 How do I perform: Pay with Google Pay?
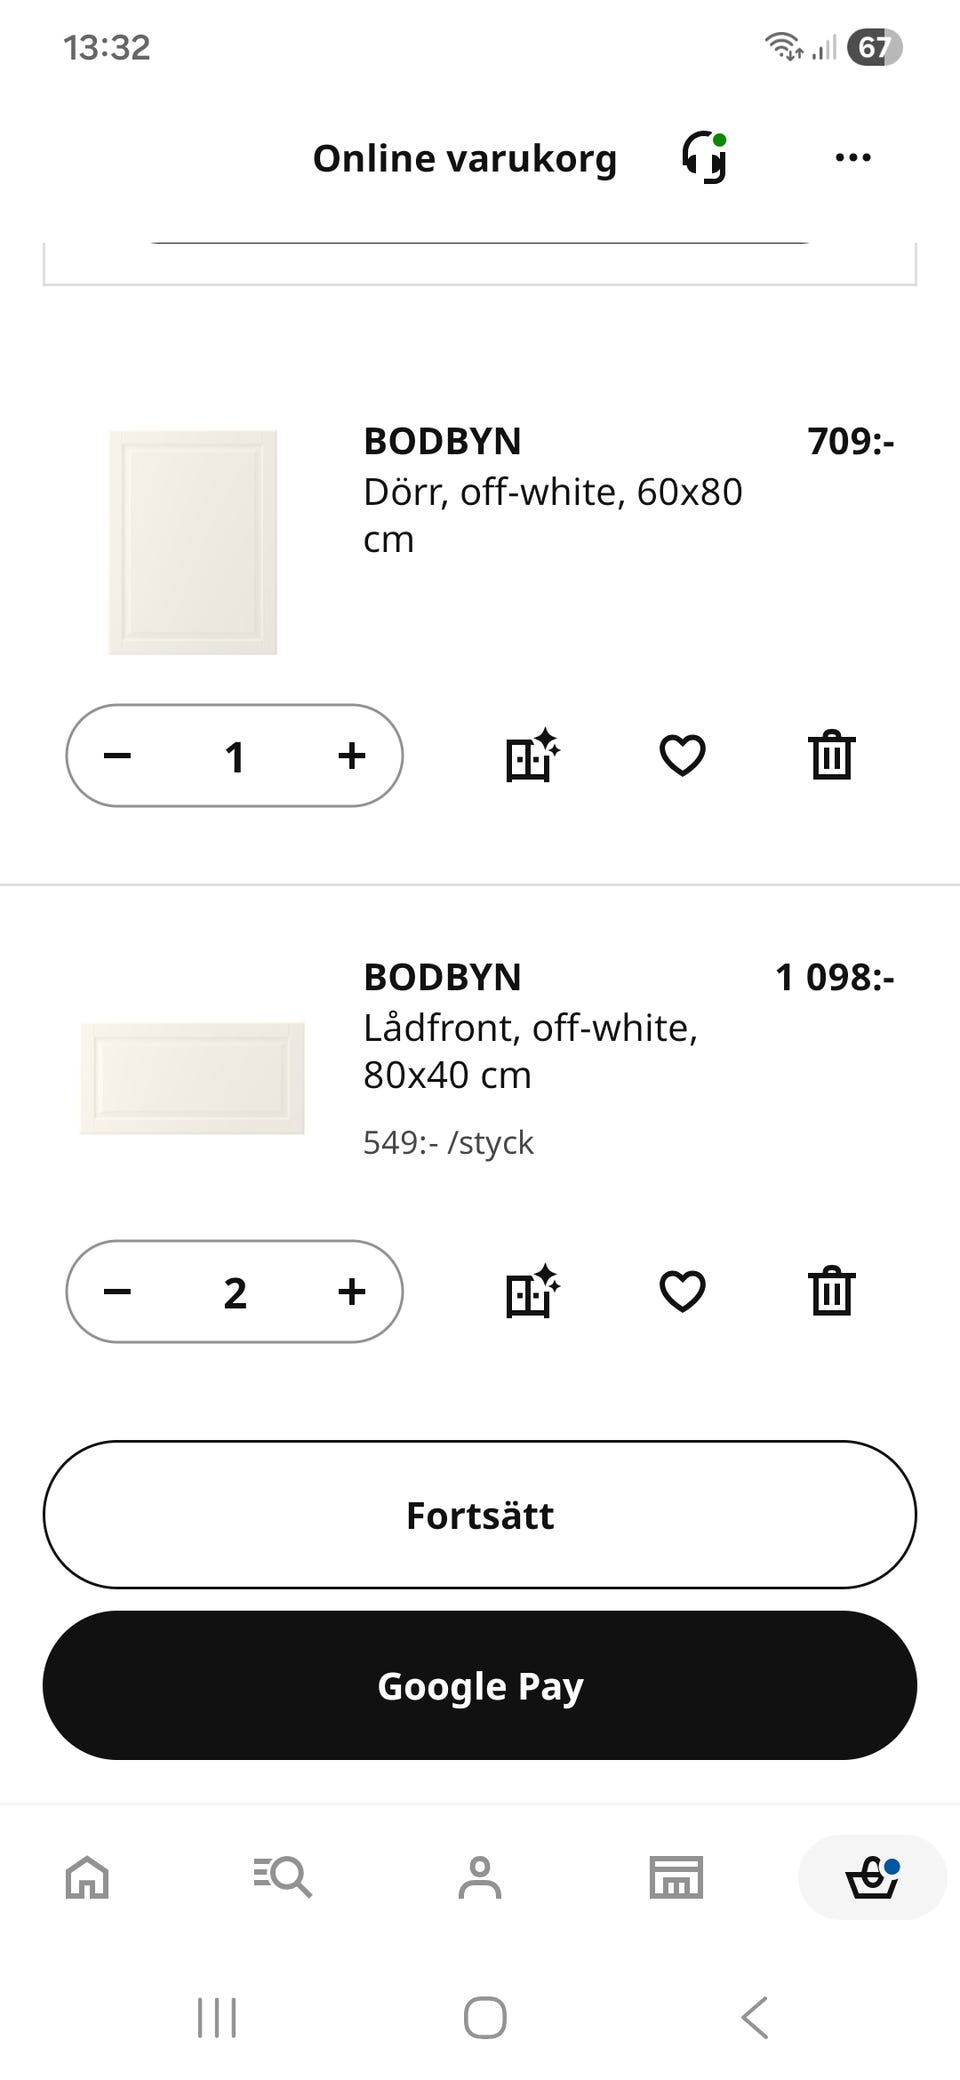click(x=480, y=1685)
